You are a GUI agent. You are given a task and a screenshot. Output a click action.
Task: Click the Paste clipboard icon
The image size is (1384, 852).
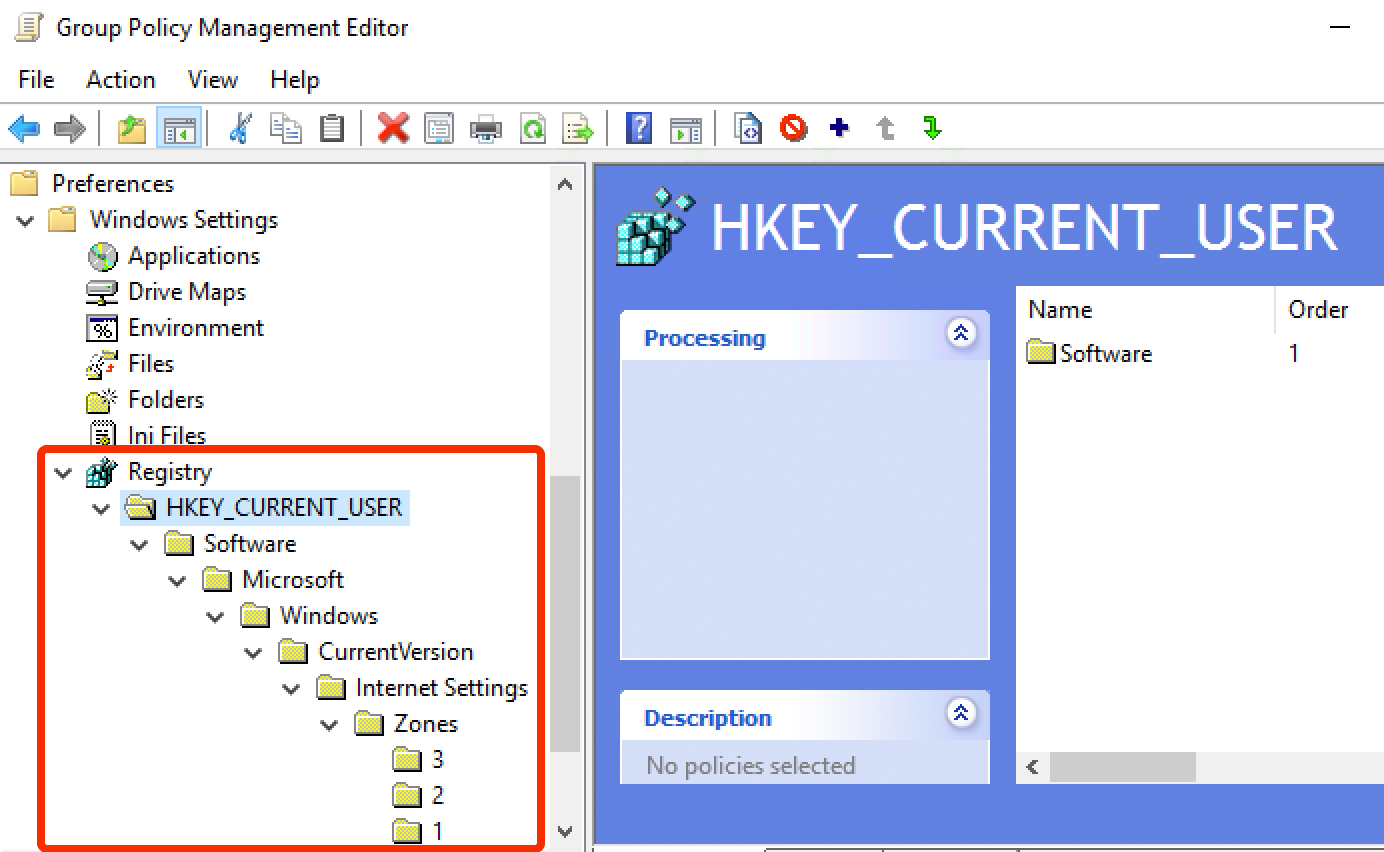pos(331,128)
